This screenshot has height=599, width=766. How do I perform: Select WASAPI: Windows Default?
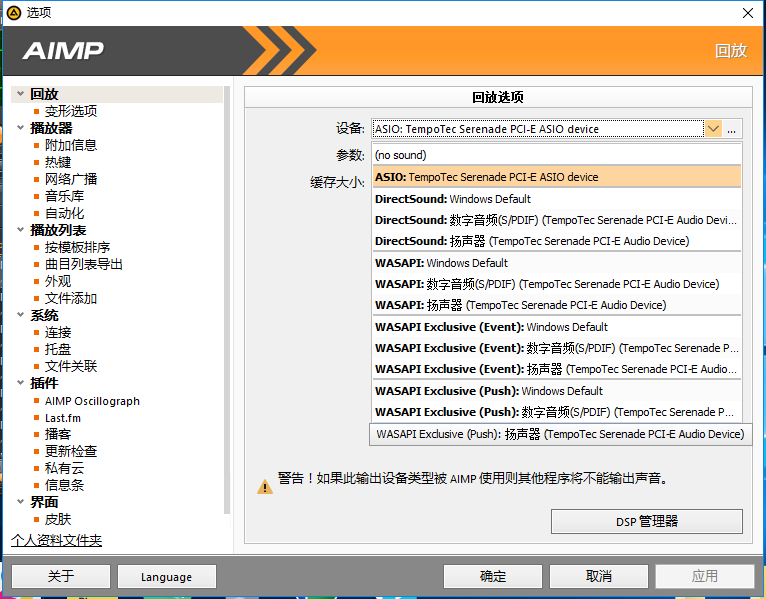coord(556,263)
